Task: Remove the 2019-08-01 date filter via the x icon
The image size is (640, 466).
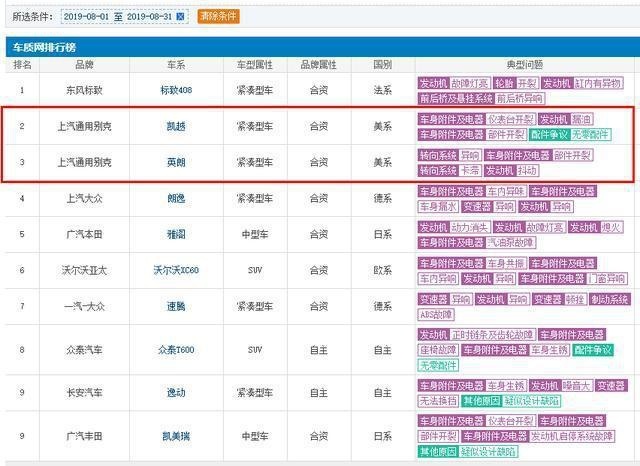Action: point(180,17)
